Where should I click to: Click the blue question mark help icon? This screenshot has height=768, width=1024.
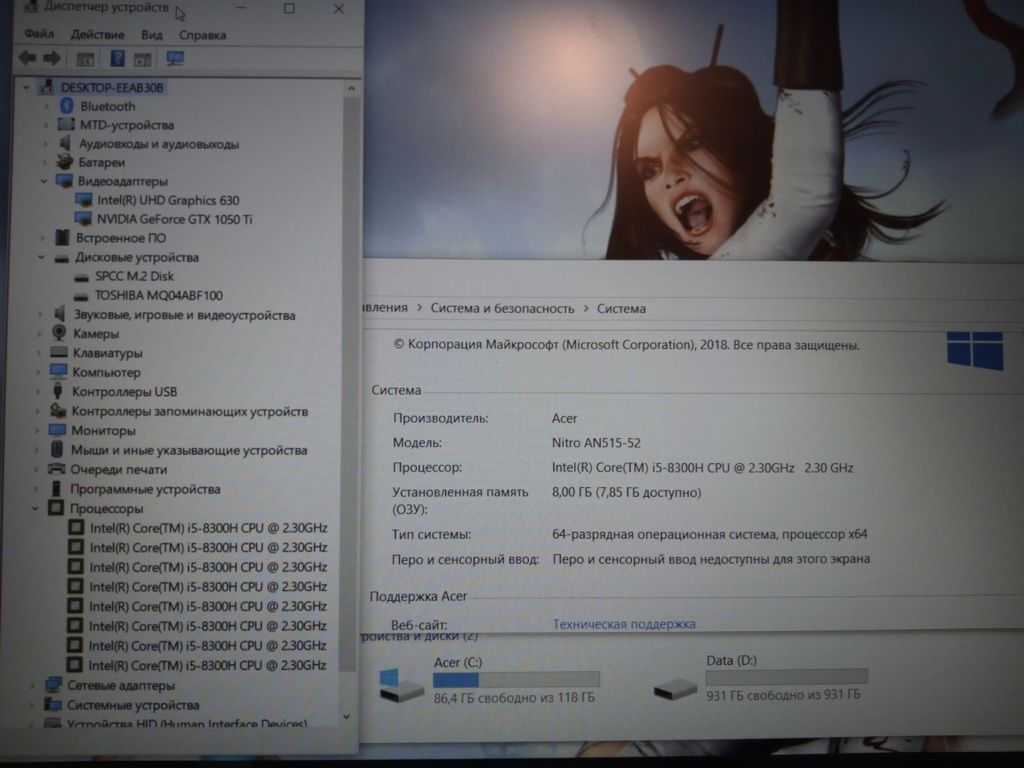point(117,59)
